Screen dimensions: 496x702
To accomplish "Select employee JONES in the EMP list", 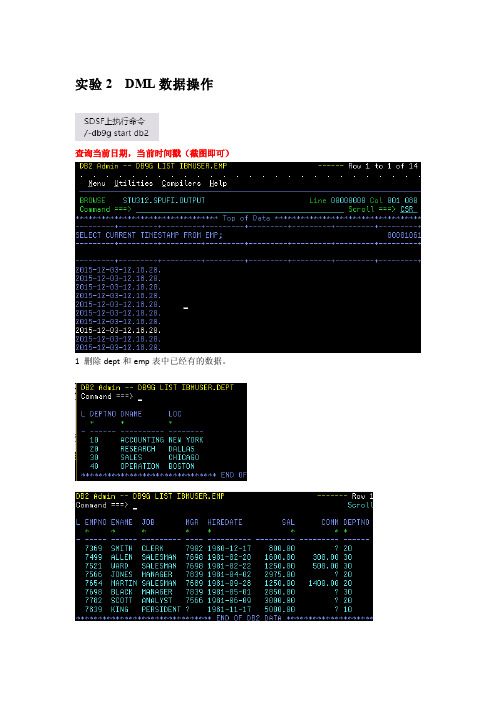I will coord(121,574).
